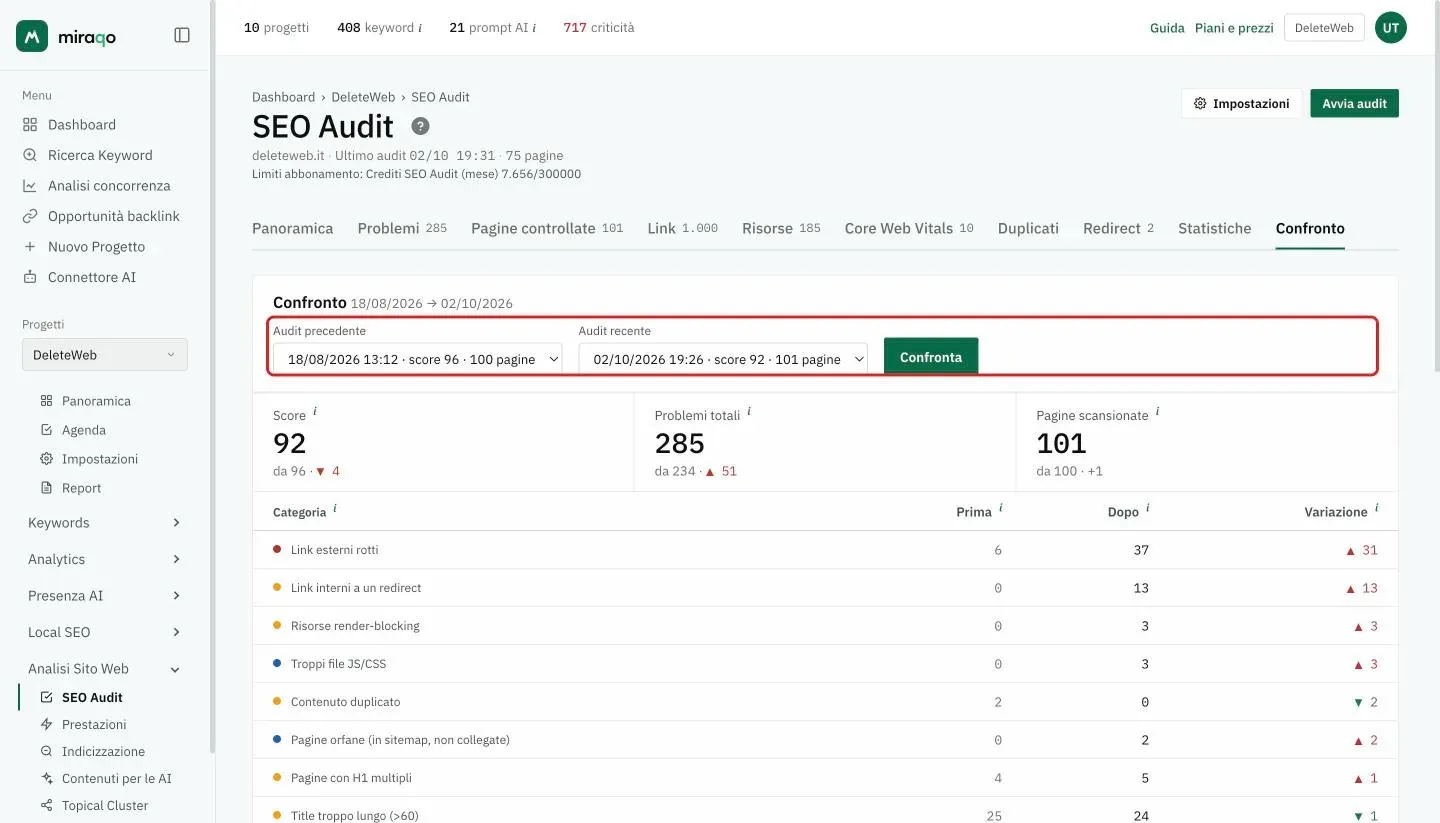The image size is (1440, 823).
Task: Click the UT user avatar
Action: (1391, 28)
